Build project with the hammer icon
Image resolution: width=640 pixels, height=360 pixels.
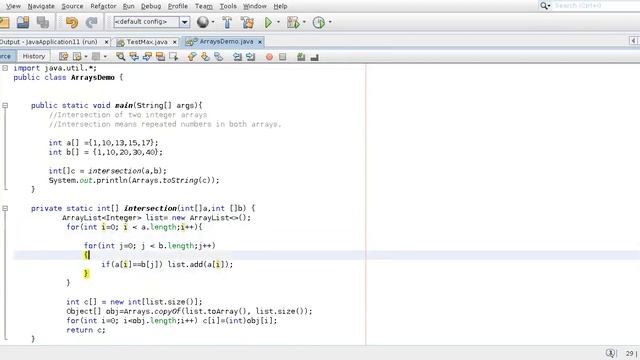pos(227,22)
